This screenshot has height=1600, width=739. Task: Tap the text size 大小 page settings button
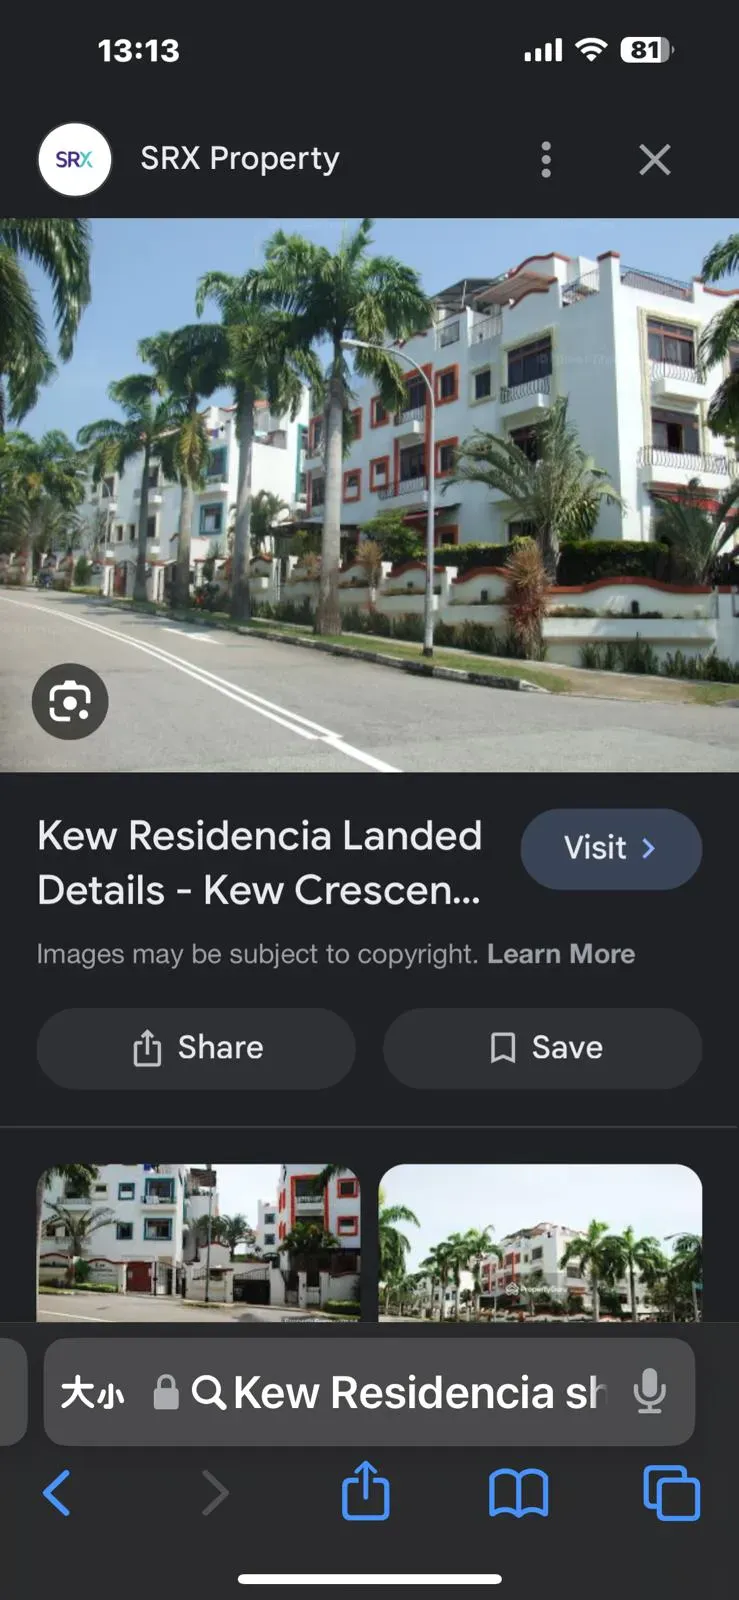(93, 1392)
